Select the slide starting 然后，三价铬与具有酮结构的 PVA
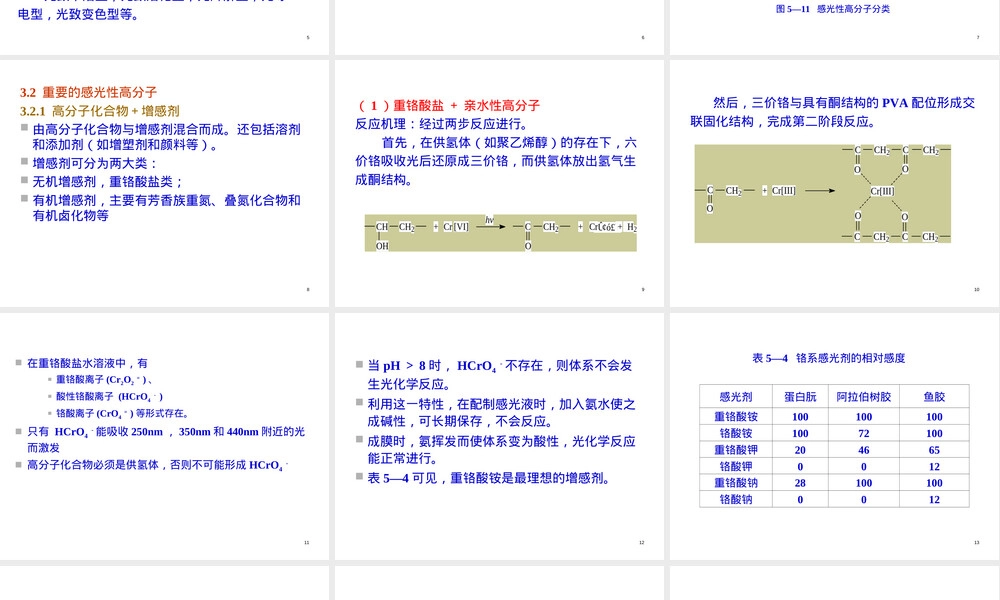This screenshot has height=600, width=1000. (834, 183)
